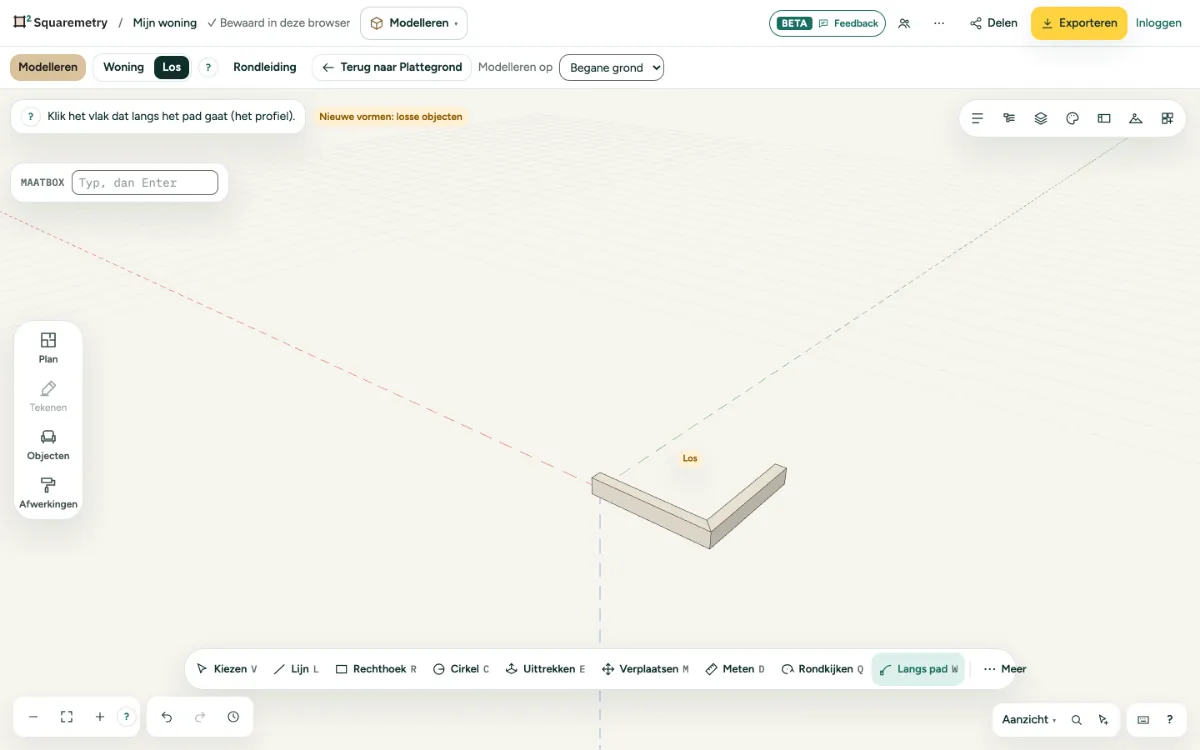Open the Afwerkingen section in sidebar
Image resolution: width=1200 pixels, height=750 pixels.
pyautogui.click(x=48, y=493)
